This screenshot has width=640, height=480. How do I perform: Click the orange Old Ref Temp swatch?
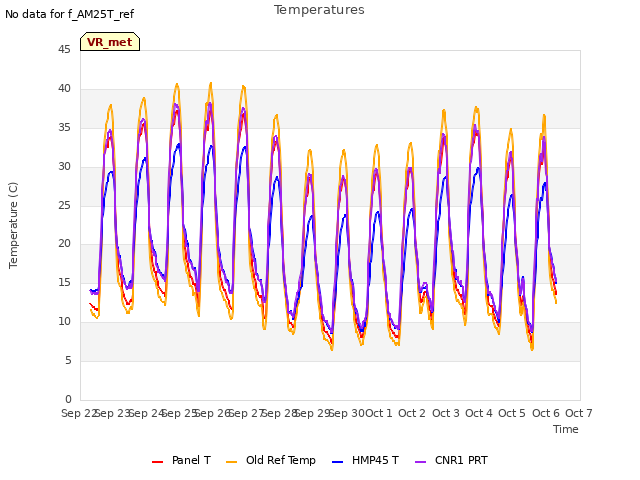pyautogui.click(x=231, y=462)
